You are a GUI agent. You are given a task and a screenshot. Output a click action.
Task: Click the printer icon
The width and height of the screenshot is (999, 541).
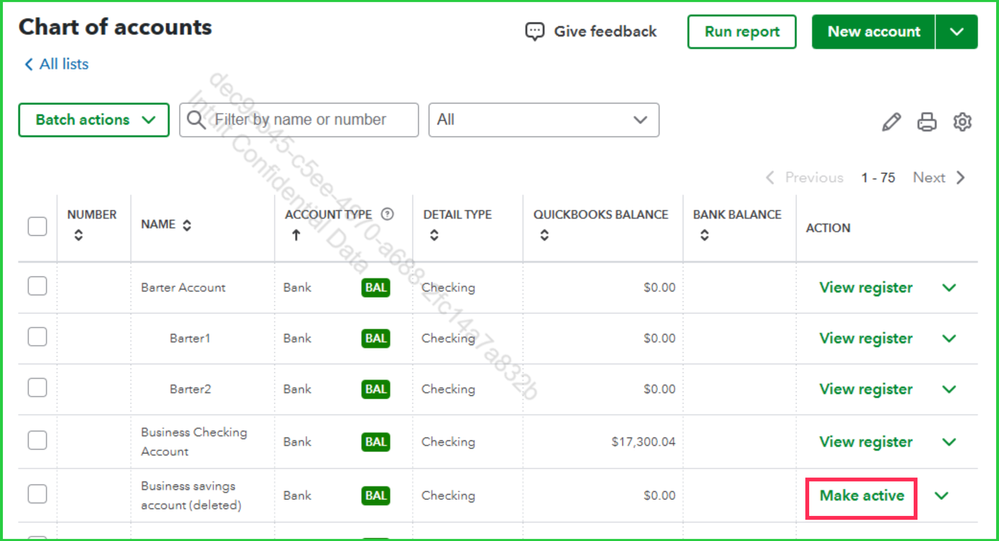(x=927, y=122)
